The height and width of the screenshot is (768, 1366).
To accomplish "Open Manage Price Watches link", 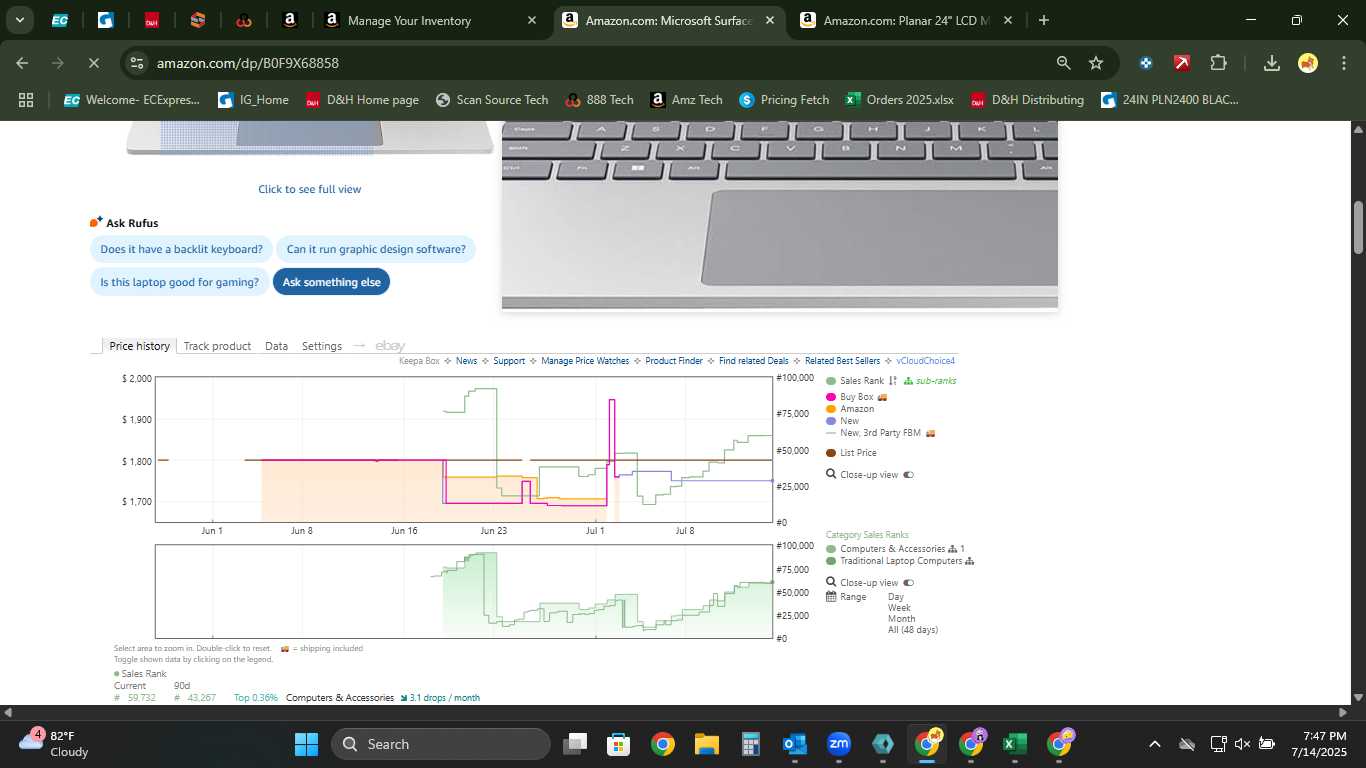I will 585,361.
